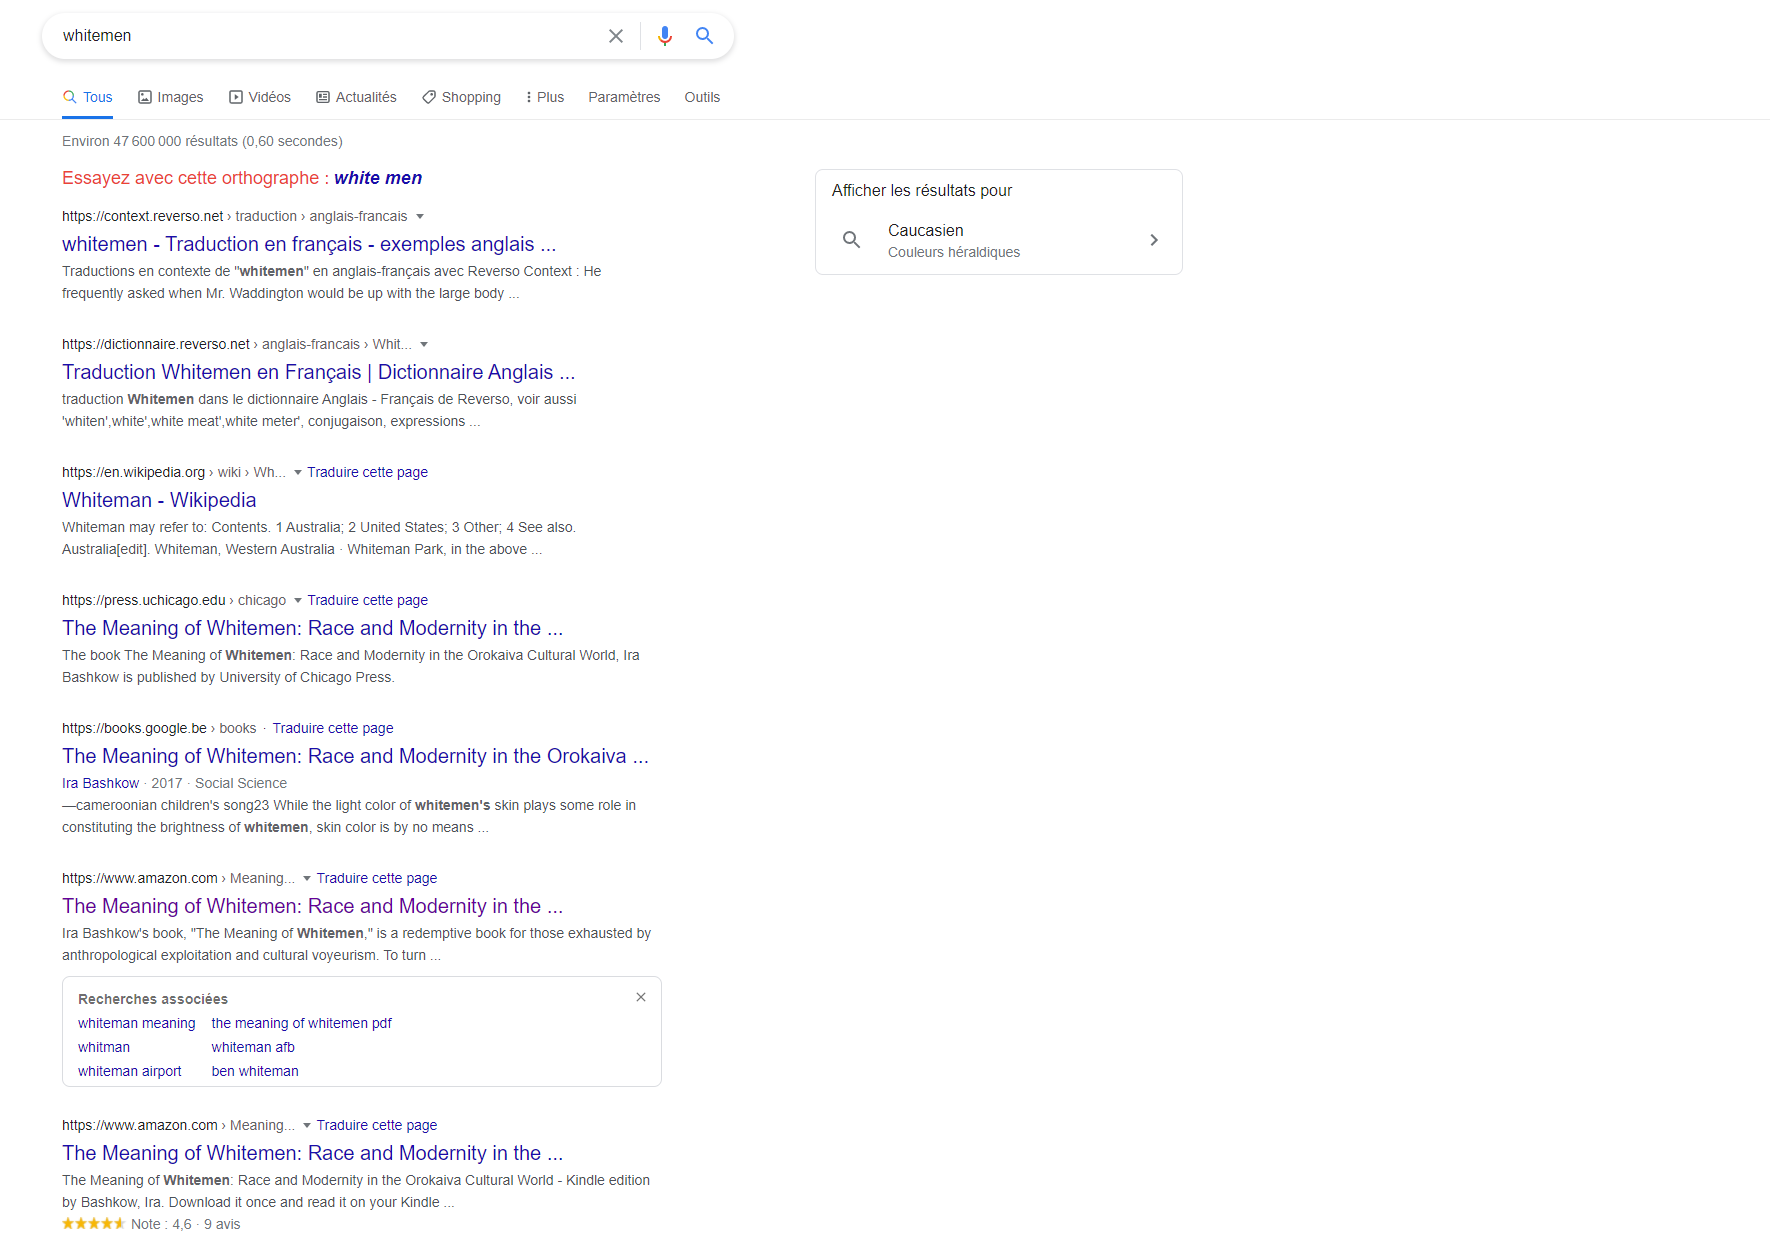Open the Shopping tab

(x=461, y=97)
